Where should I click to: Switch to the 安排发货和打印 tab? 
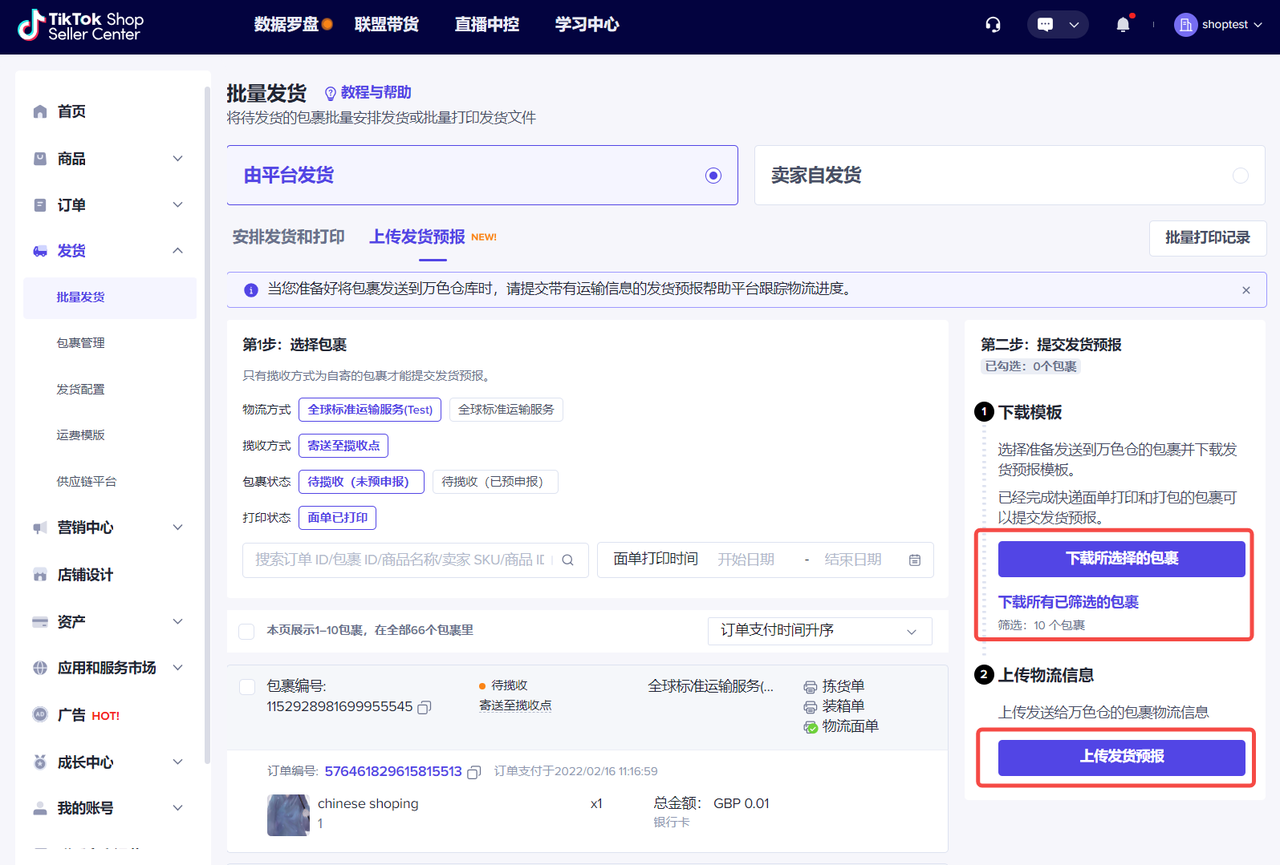tap(288, 237)
